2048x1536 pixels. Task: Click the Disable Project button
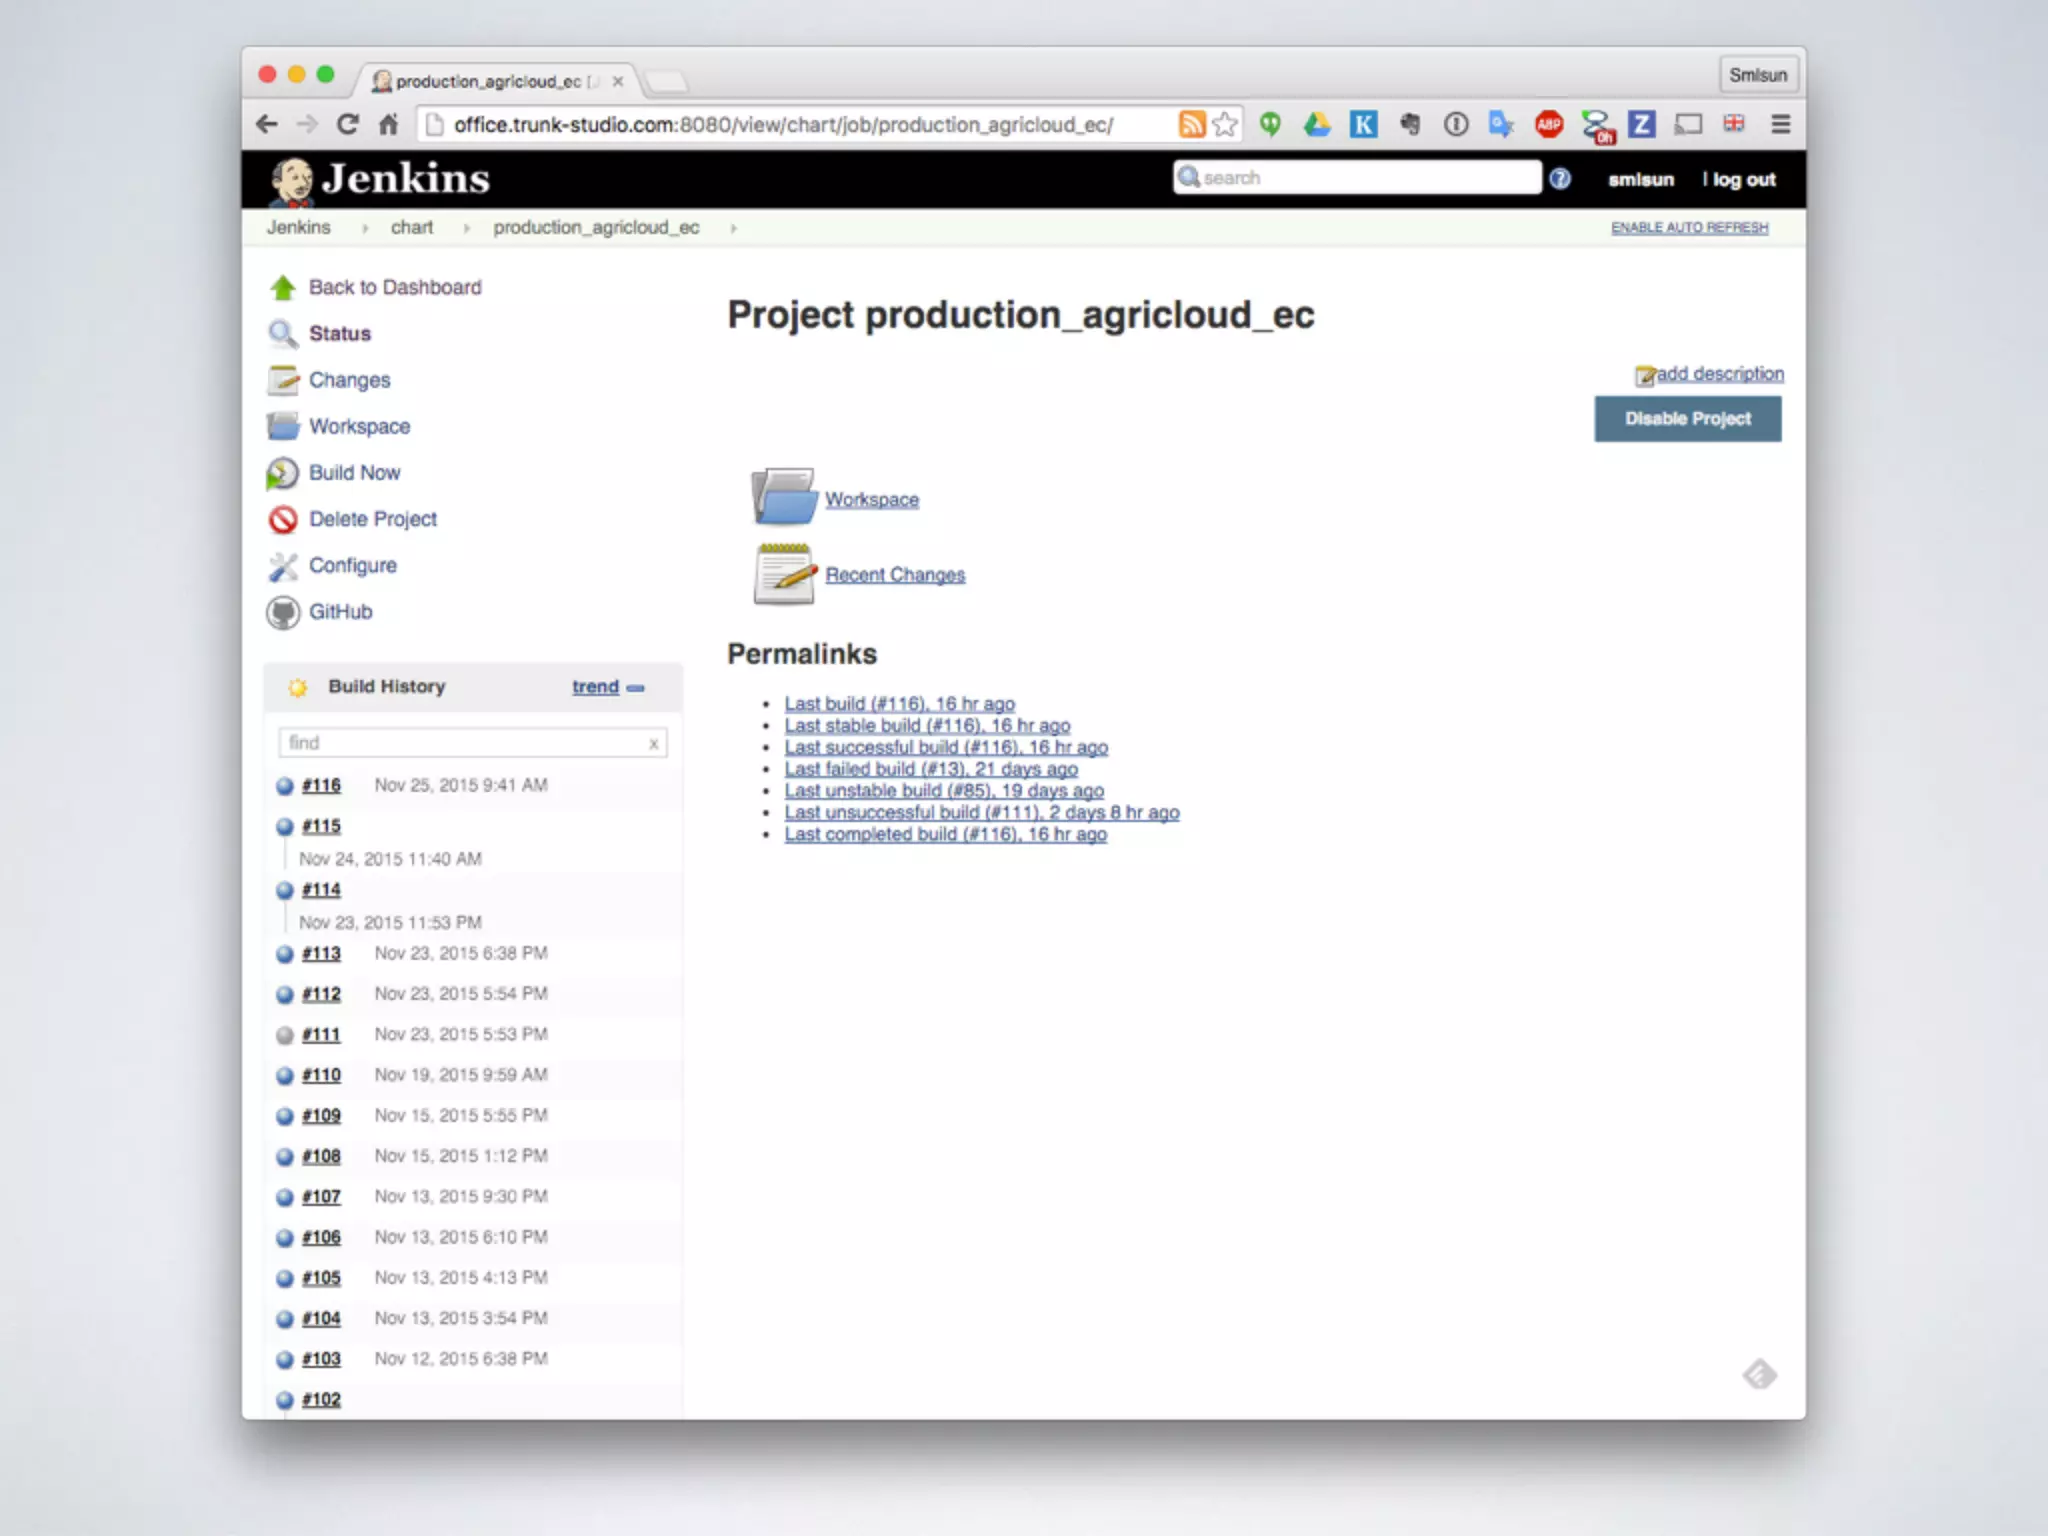pos(1687,419)
